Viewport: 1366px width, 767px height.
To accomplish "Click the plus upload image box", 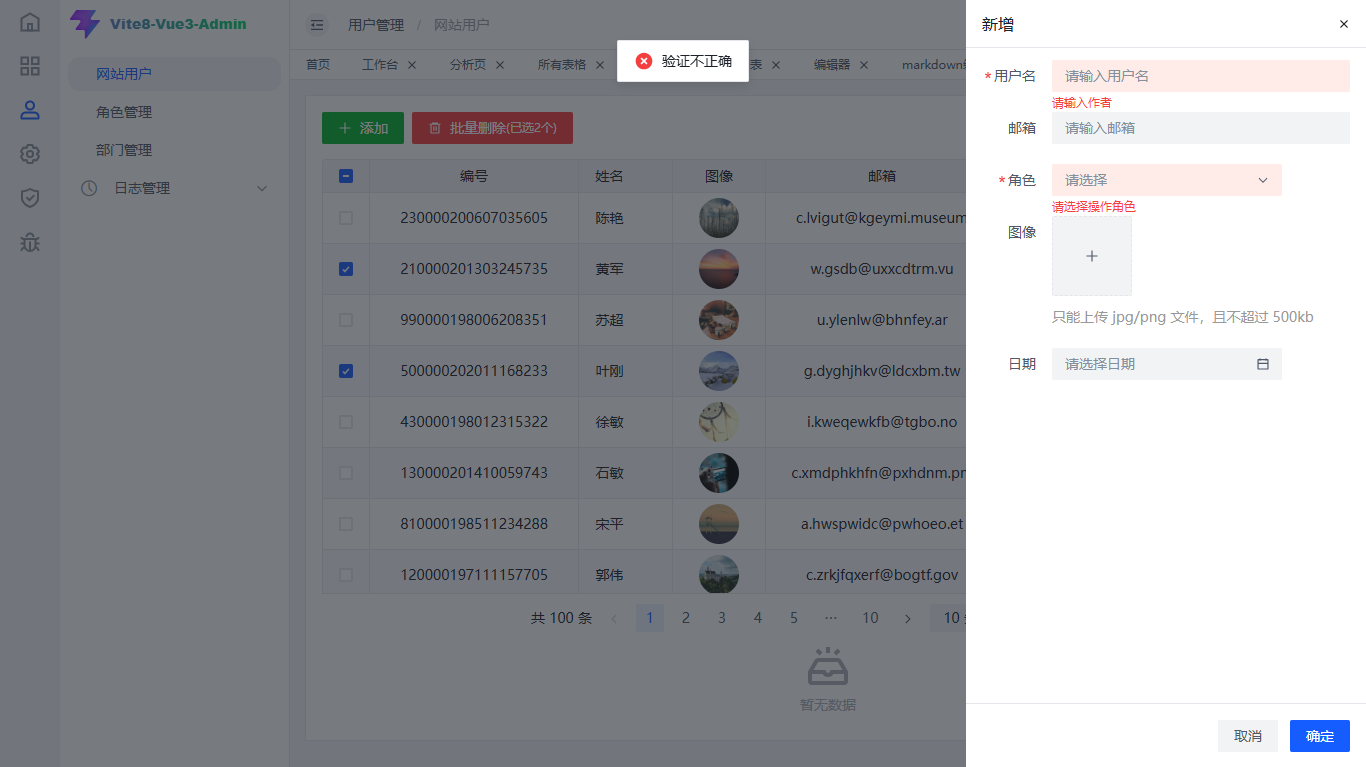I will pyautogui.click(x=1092, y=256).
